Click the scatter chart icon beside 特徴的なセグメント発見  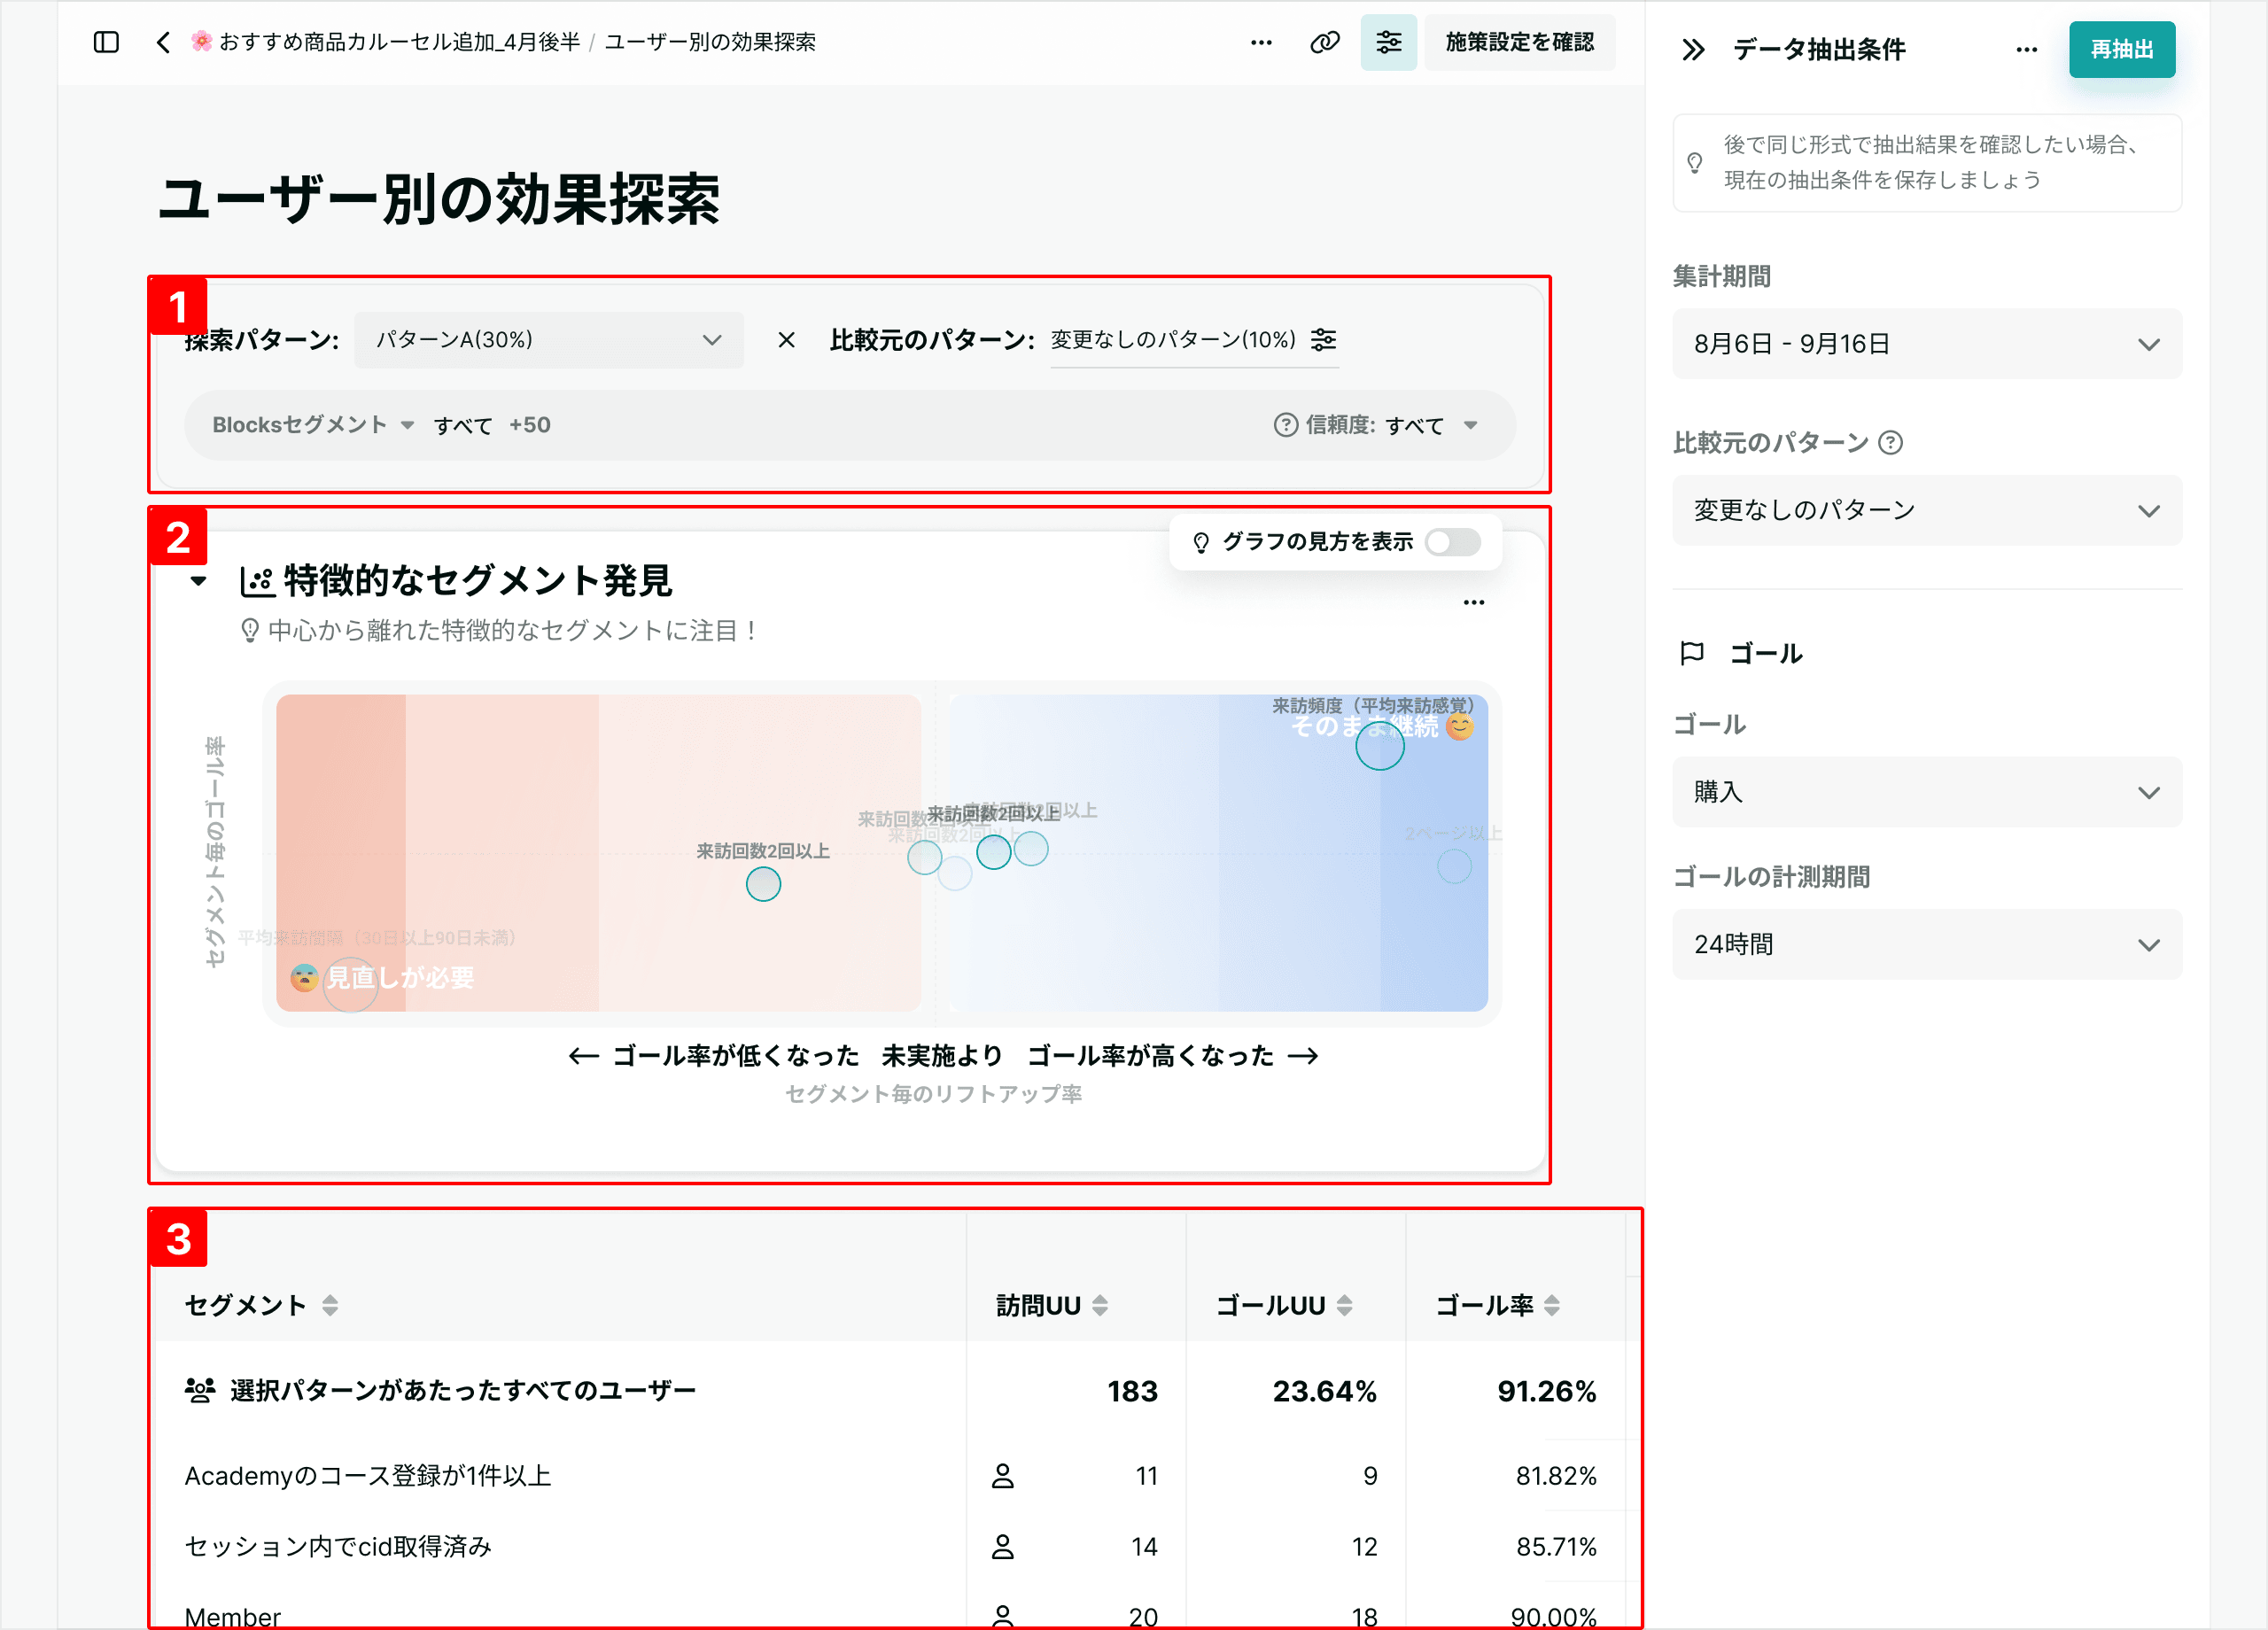pyautogui.click(x=257, y=581)
